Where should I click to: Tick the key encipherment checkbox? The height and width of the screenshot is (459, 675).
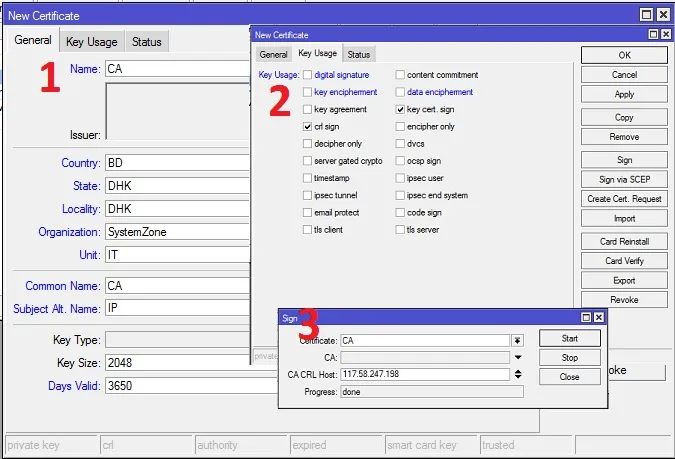click(307, 92)
